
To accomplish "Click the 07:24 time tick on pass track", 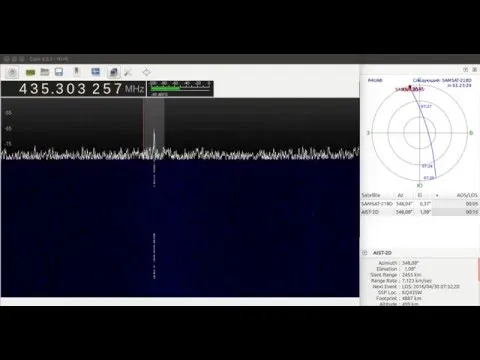I will (427, 166).
